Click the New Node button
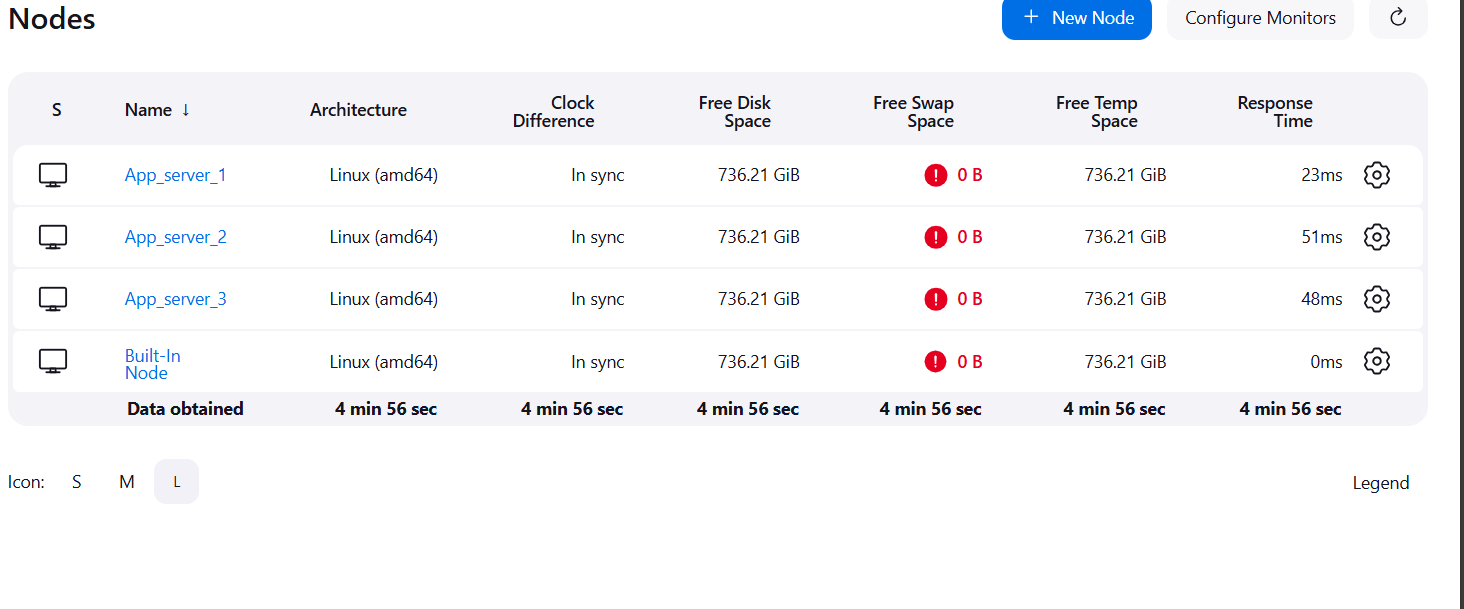The width and height of the screenshot is (1464, 609). (x=1077, y=18)
